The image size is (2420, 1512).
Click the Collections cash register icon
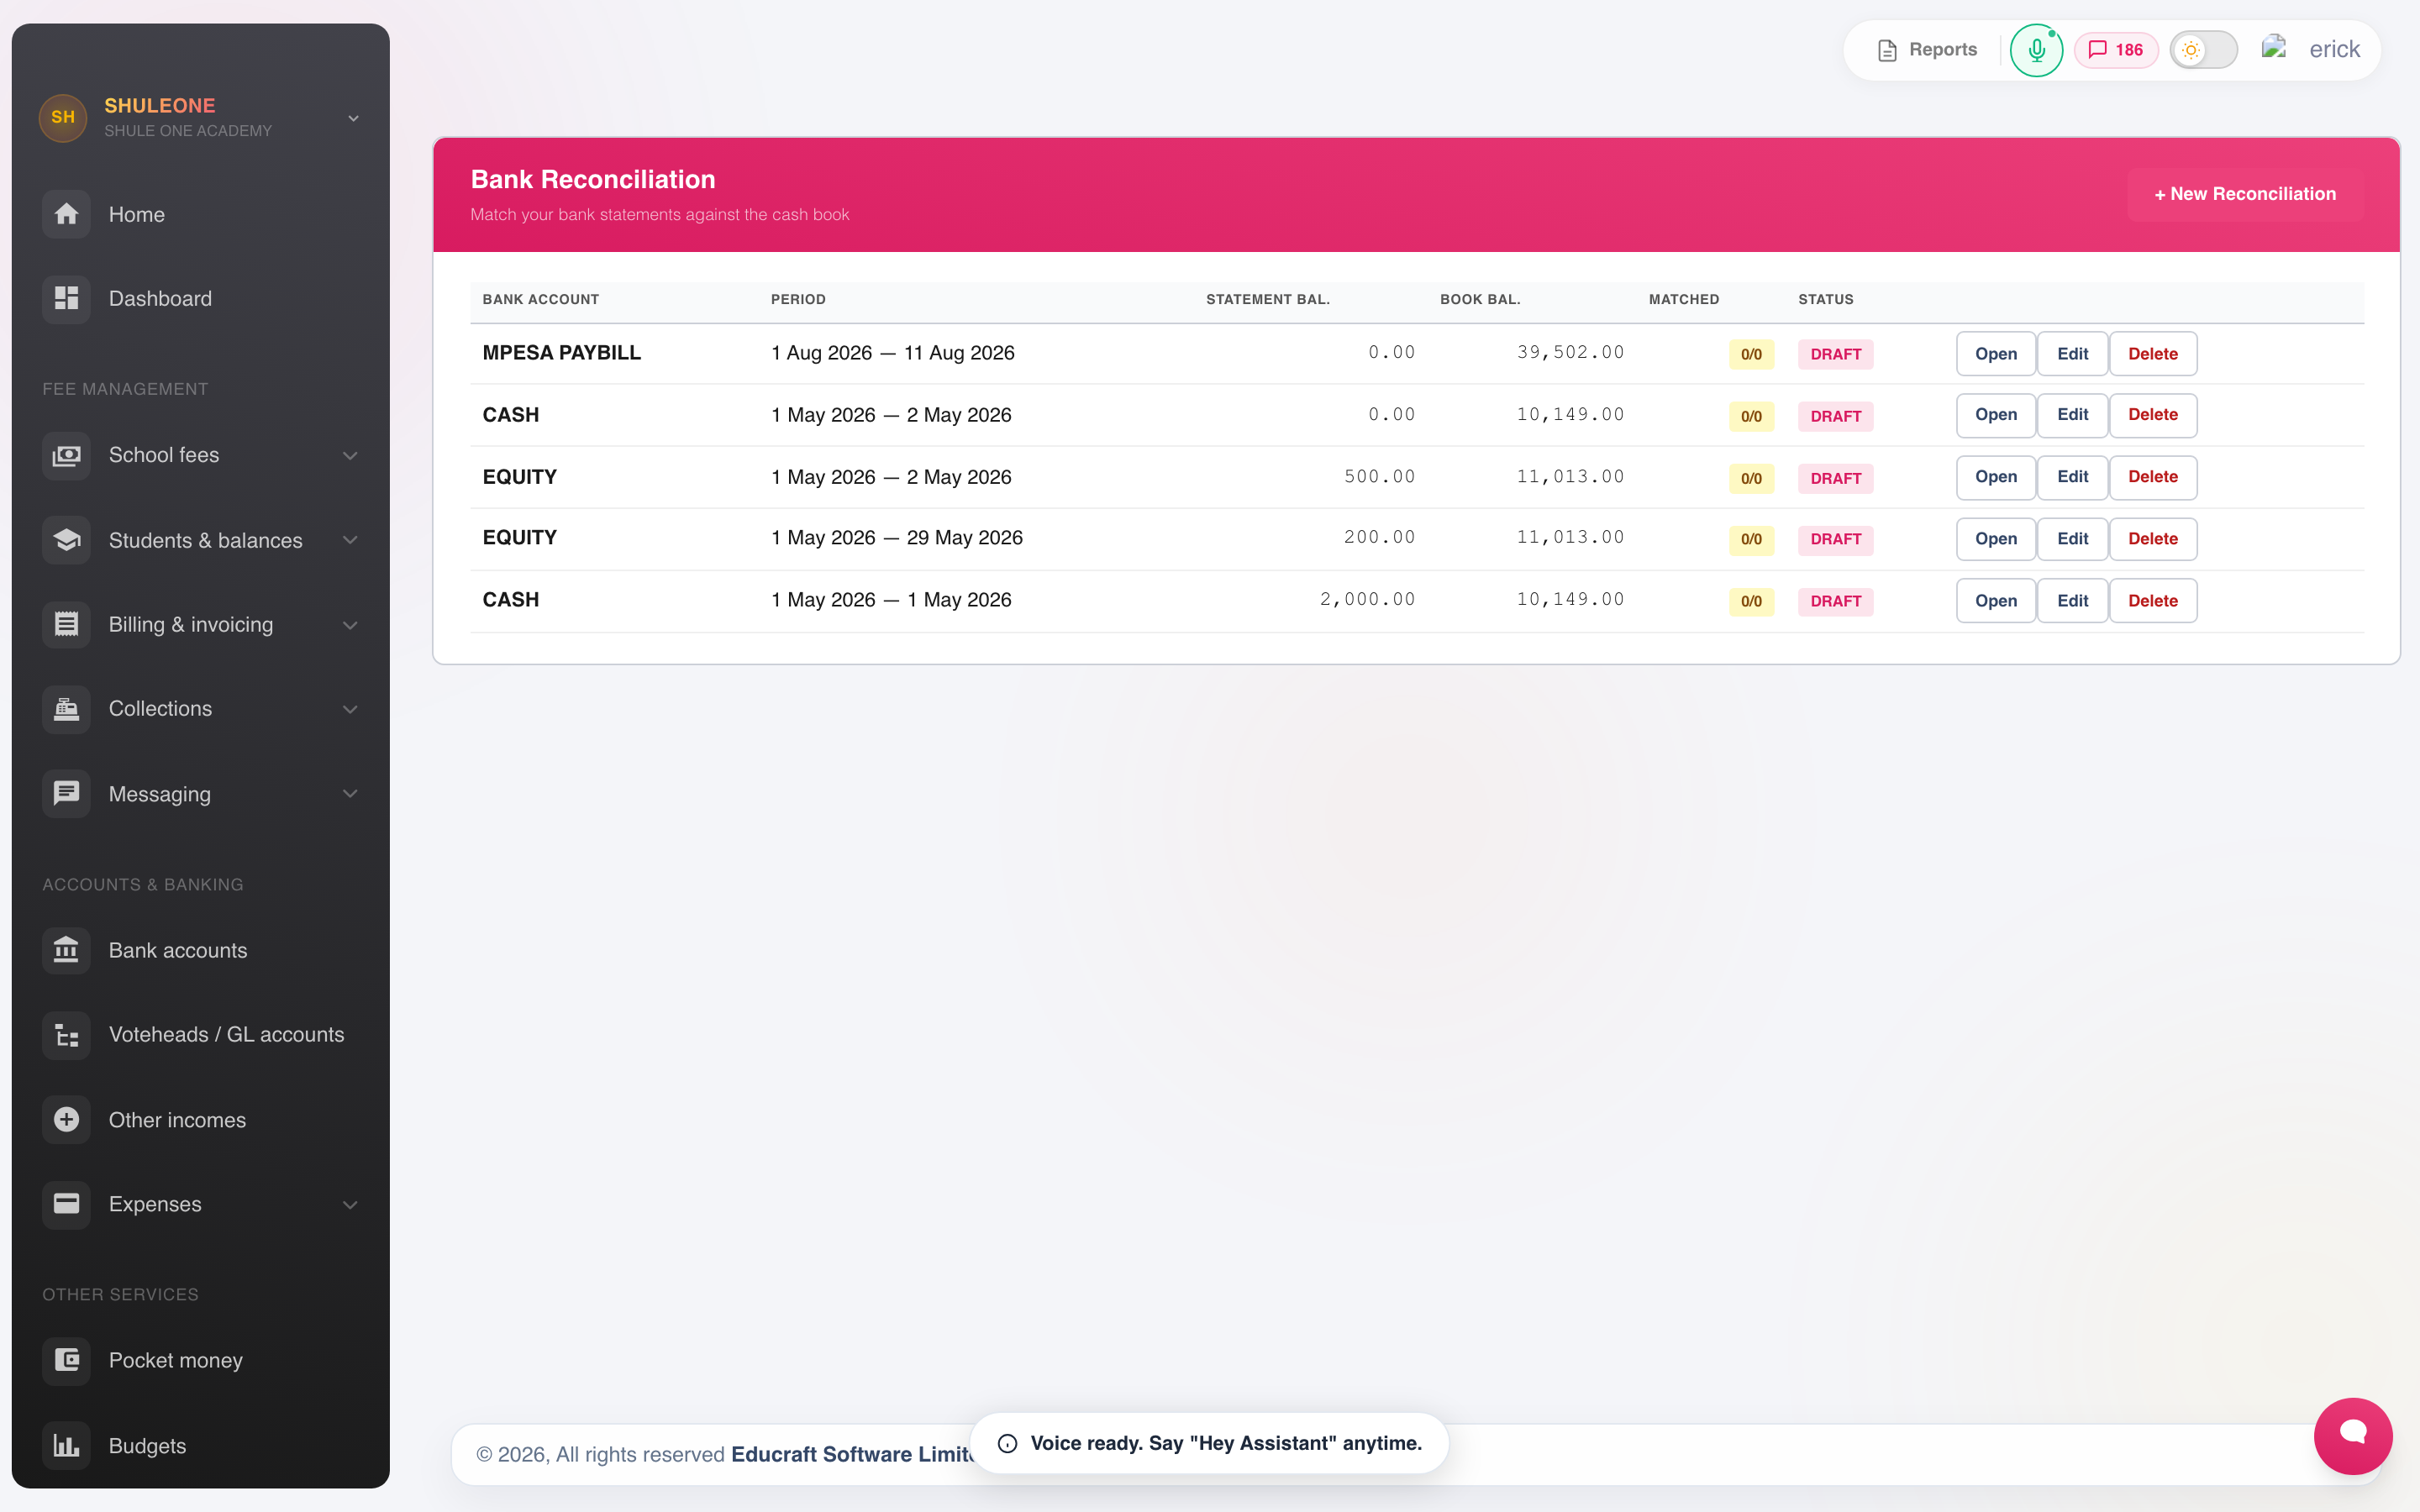[66, 709]
